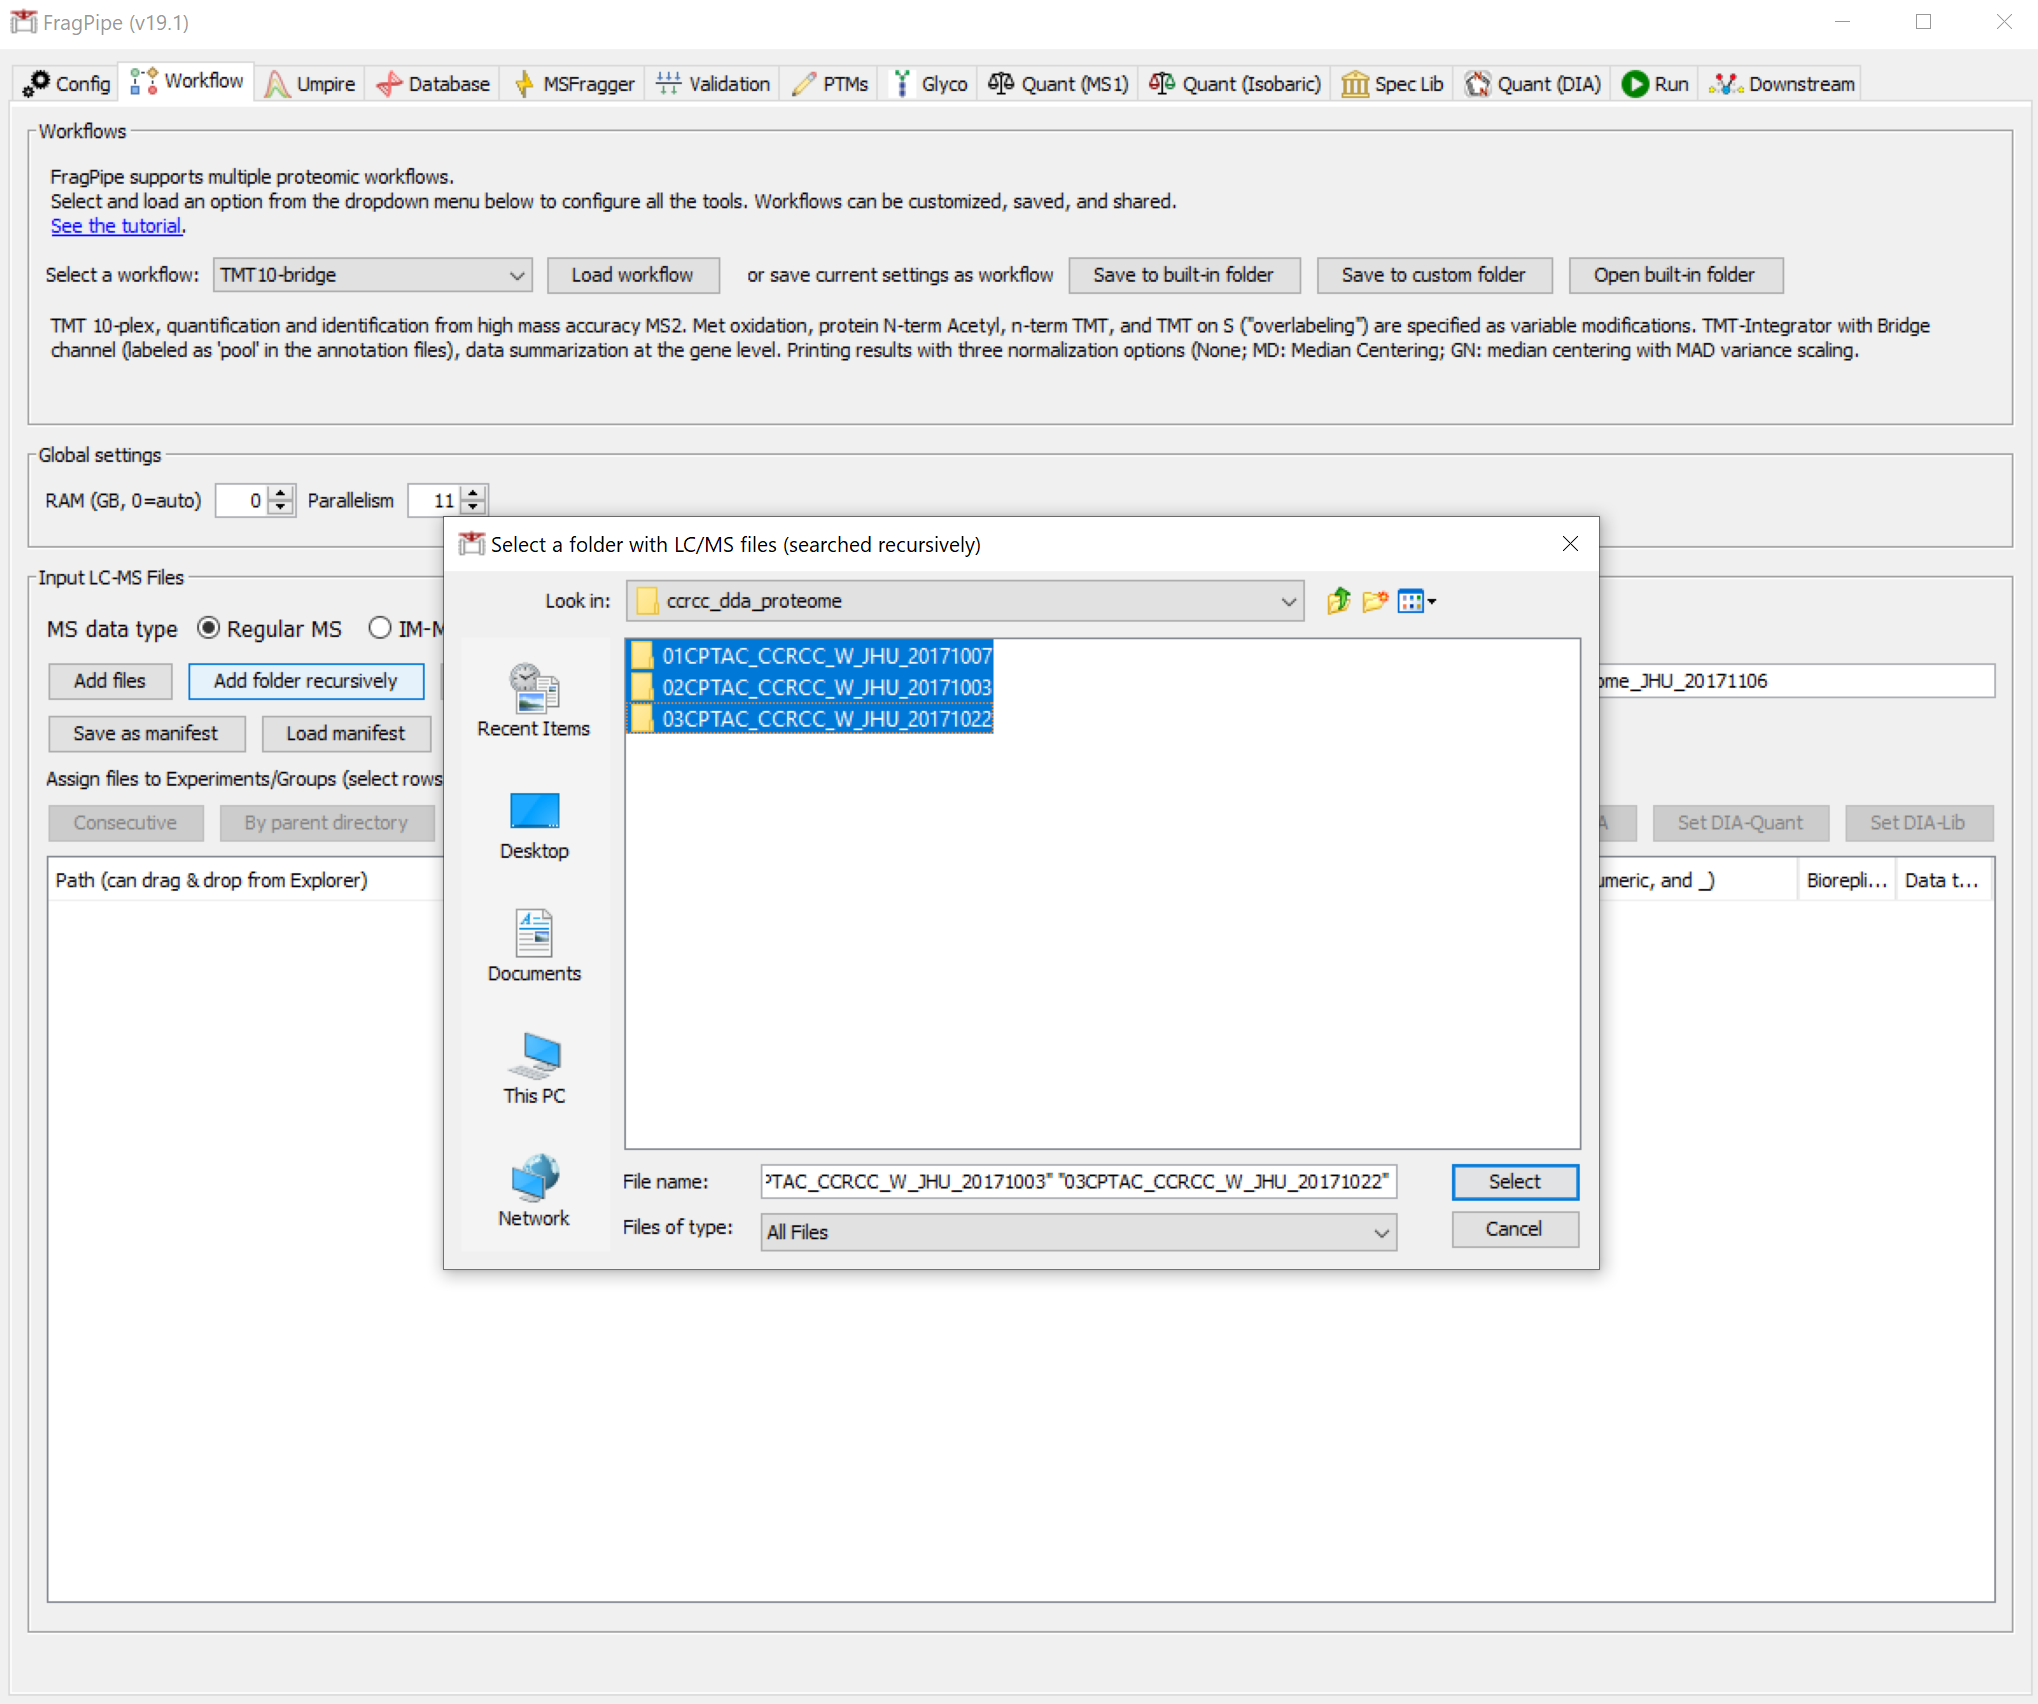Open the Files of type dropdown

(x=1380, y=1232)
